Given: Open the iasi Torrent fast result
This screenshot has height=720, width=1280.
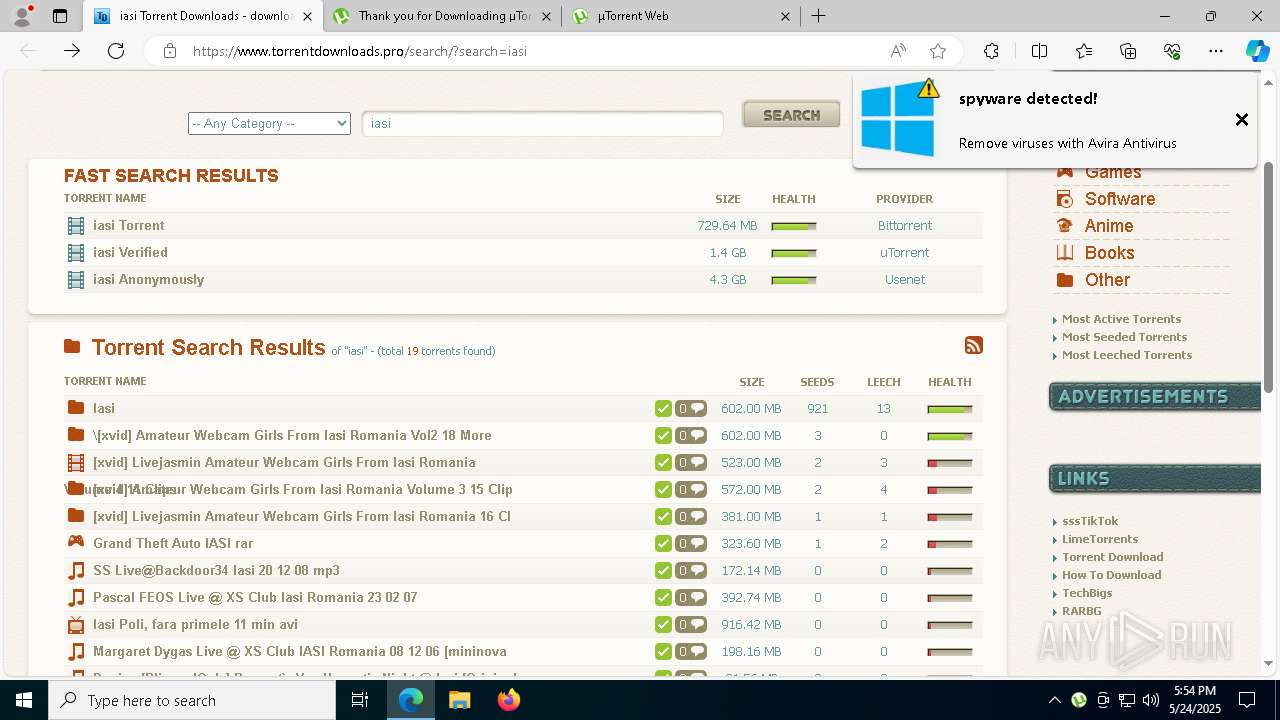Looking at the screenshot, I should click(x=128, y=225).
